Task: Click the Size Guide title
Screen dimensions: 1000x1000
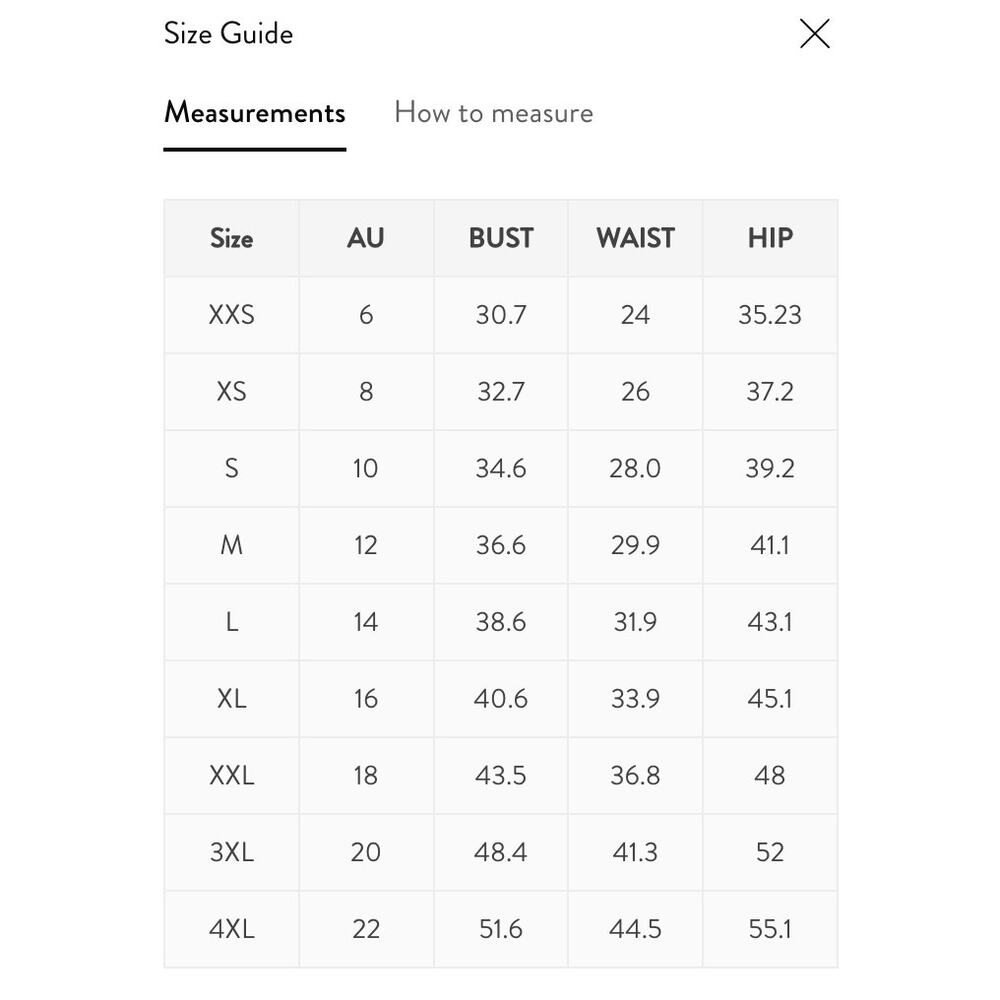Action: (x=228, y=33)
